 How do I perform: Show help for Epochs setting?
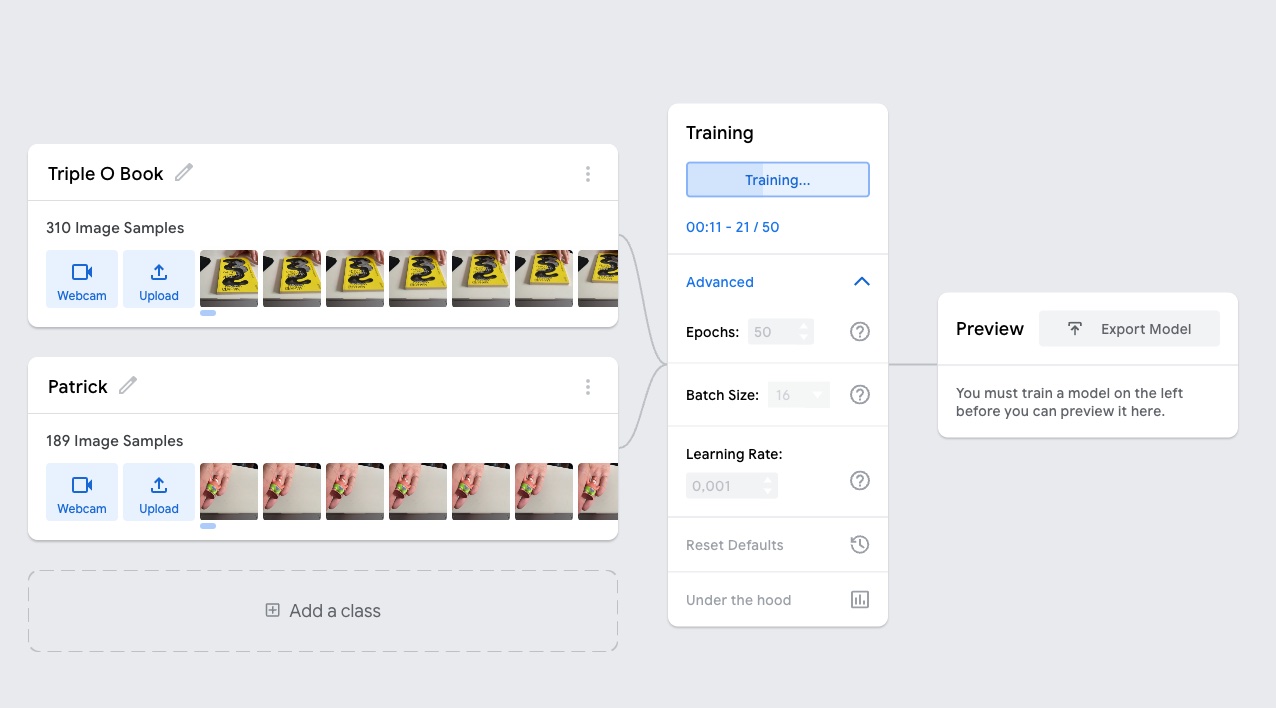(860, 332)
